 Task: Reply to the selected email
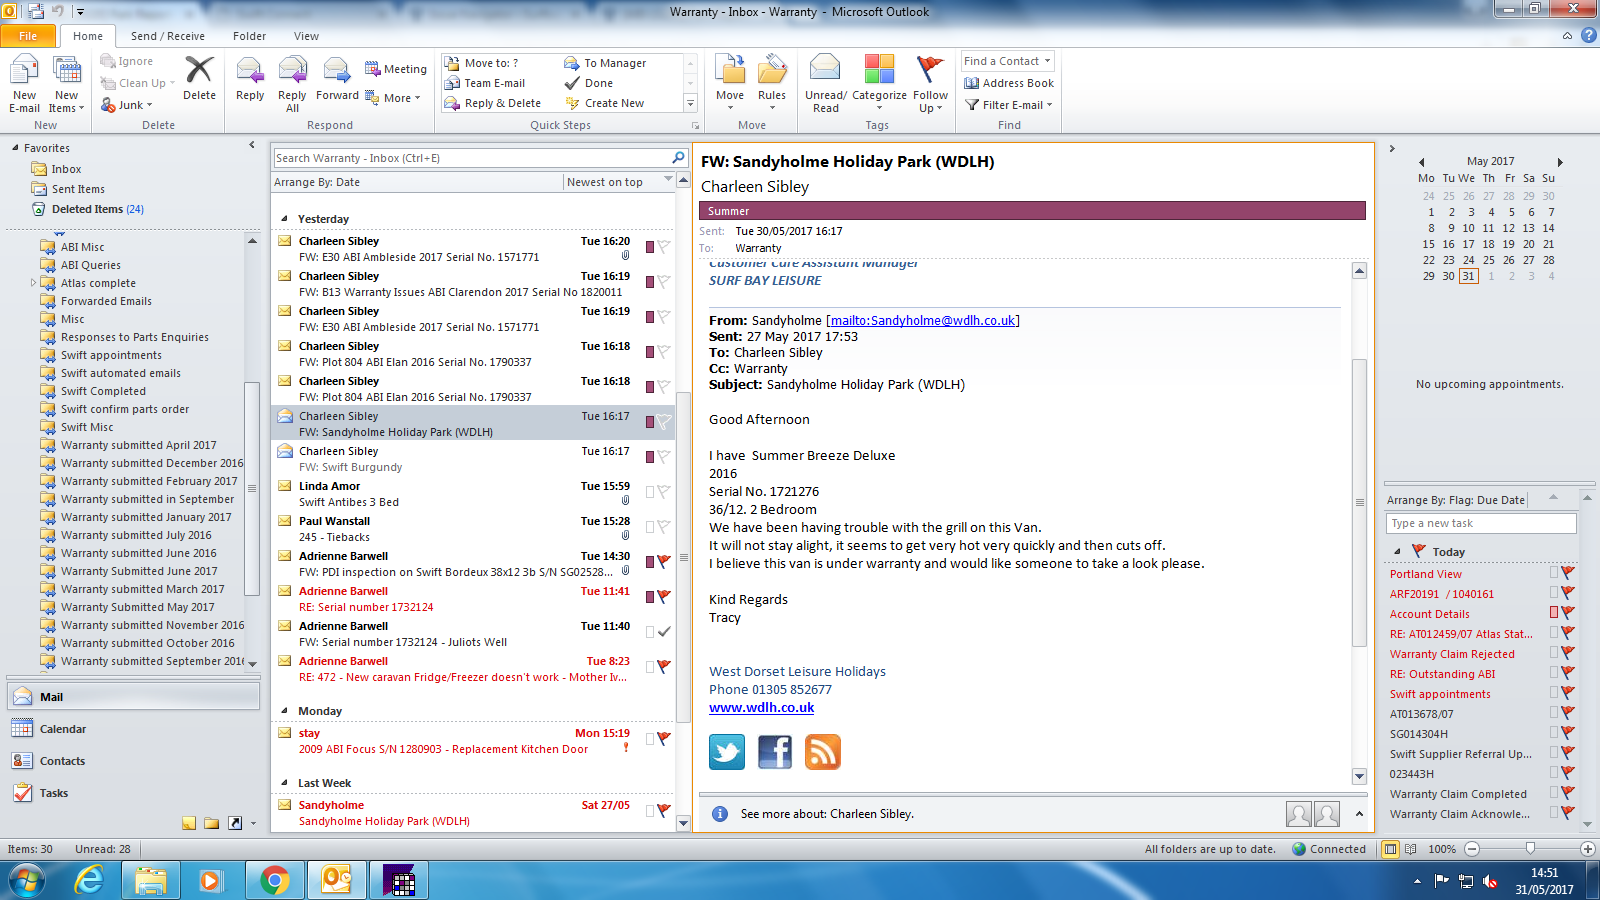click(x=250, y=78)
